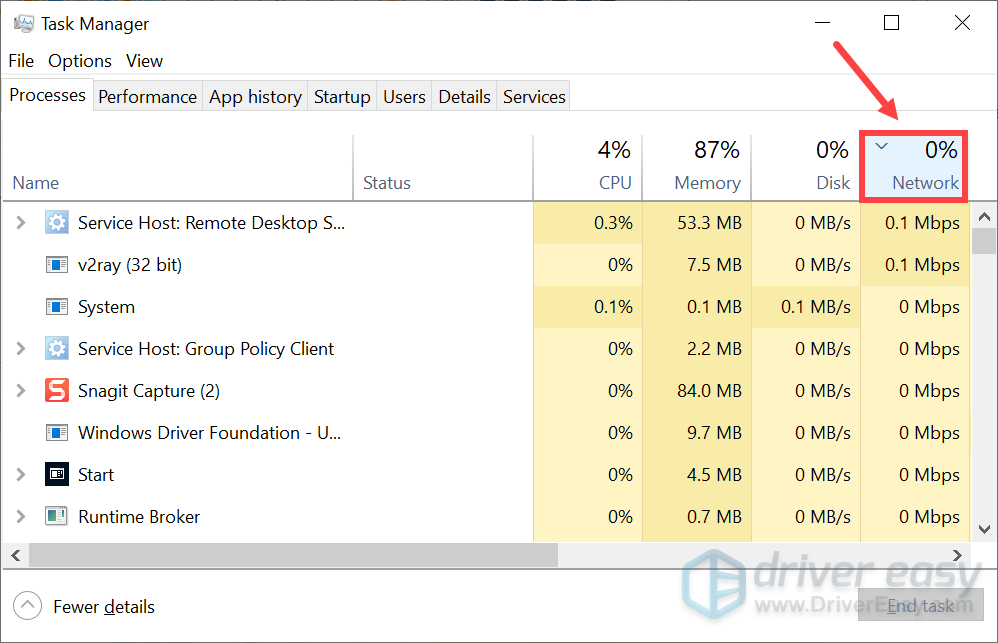This screenshot has width=998, height=643.
Task: Click the Task Manager title bar icon
Action: (24, 24)
